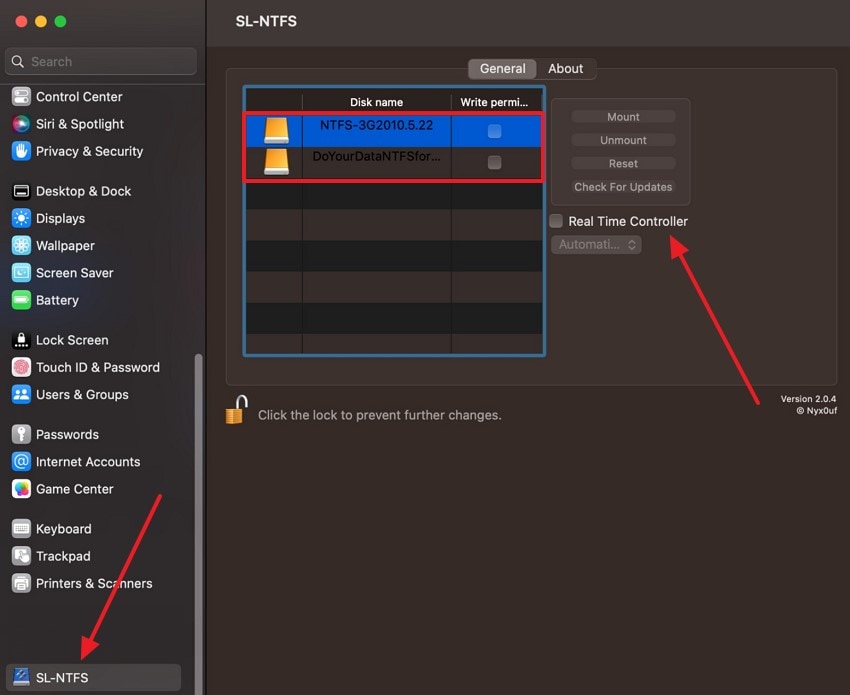Click the SL-NTFS sidebar icon
Viewport: 850px width, 695px height.
(x=21, y=677)
